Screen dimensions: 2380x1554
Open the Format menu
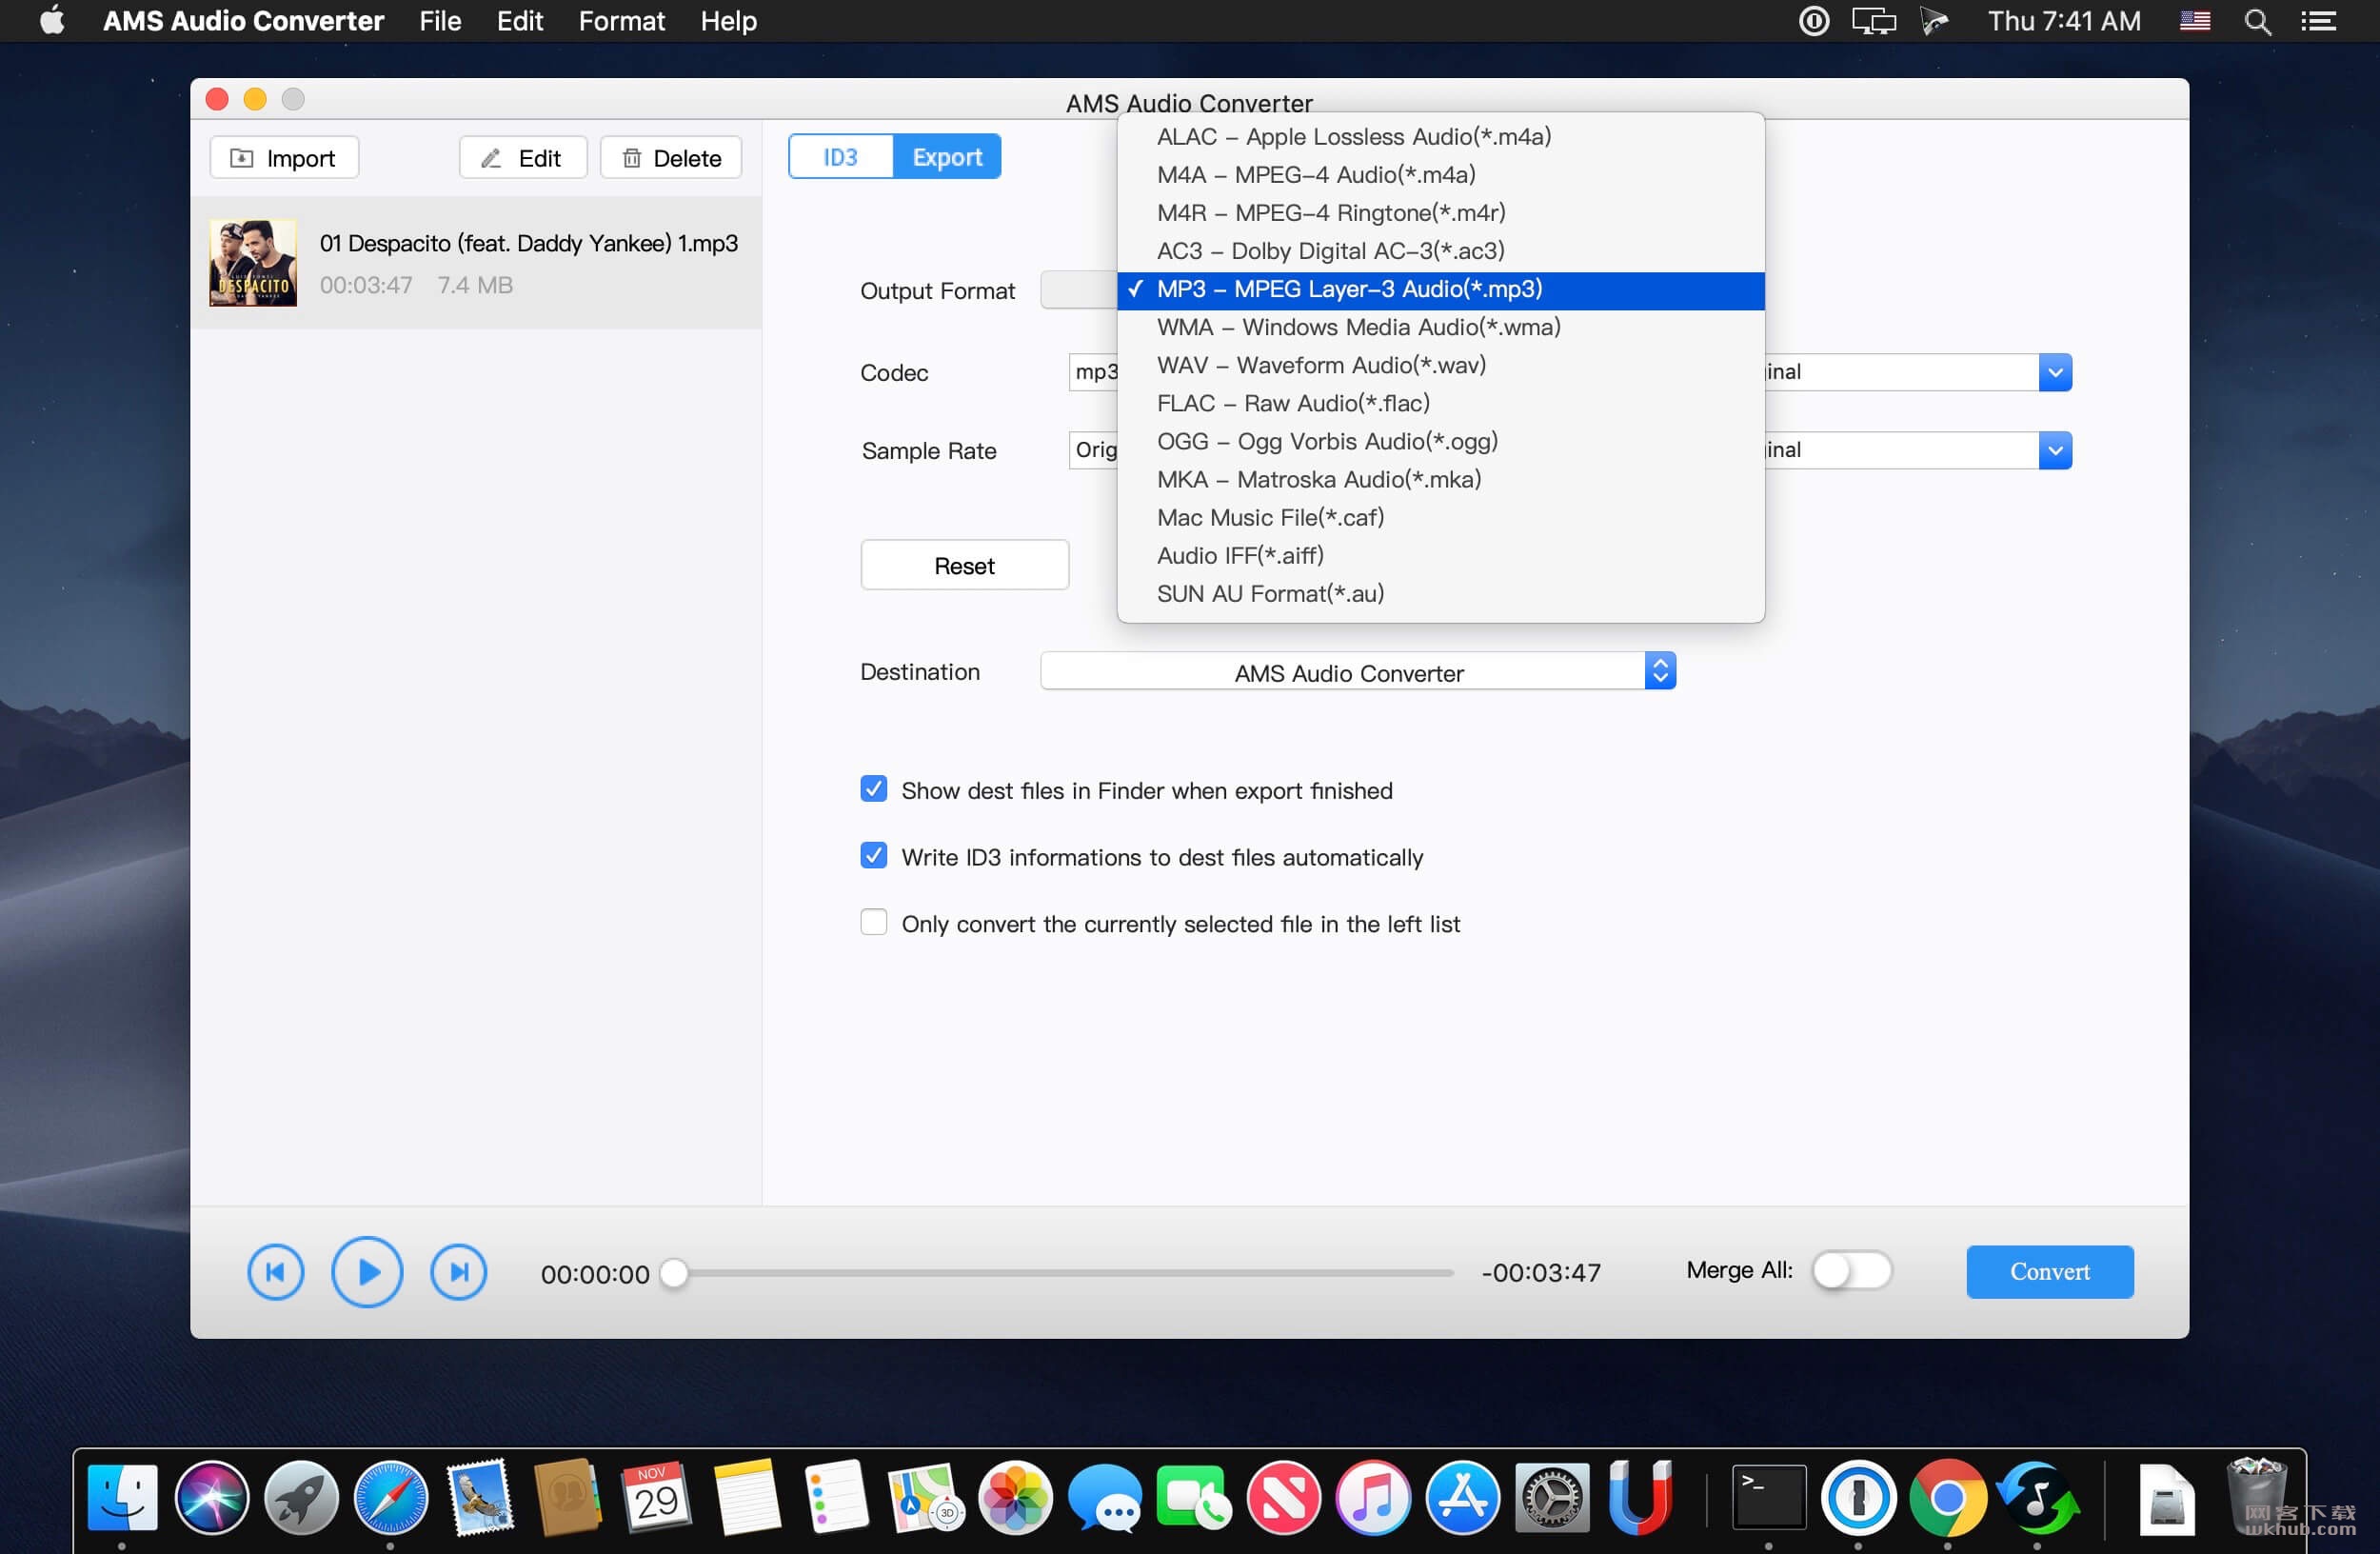621,21
